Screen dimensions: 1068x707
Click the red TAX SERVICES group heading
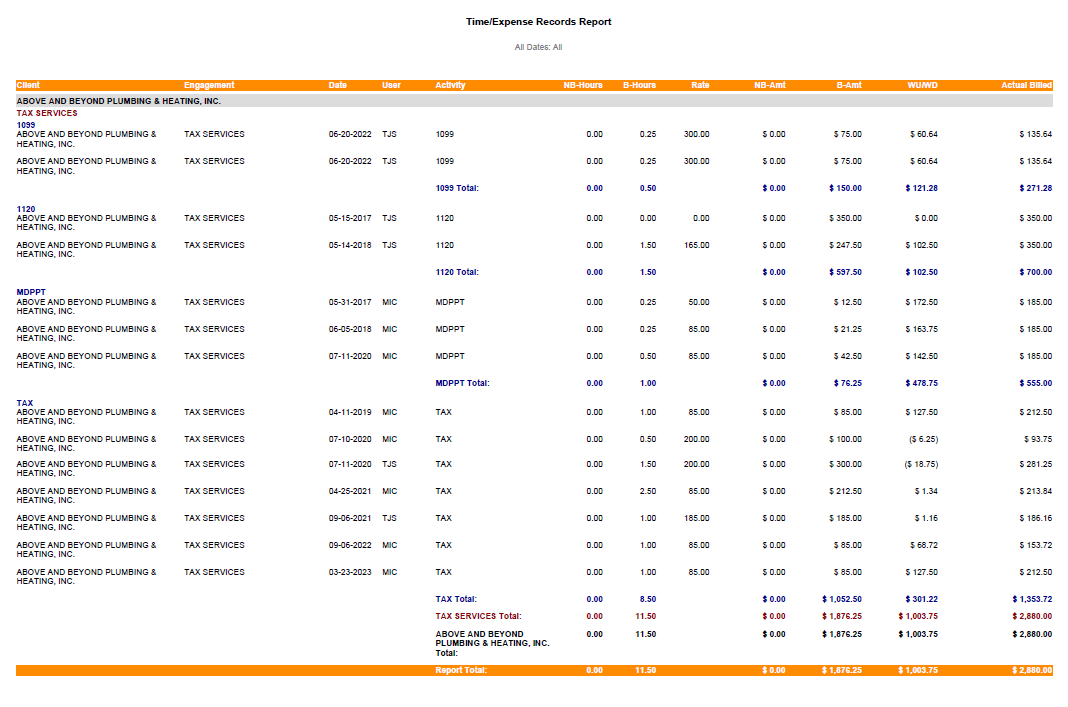pyautogui.click(x=46, y=113)
